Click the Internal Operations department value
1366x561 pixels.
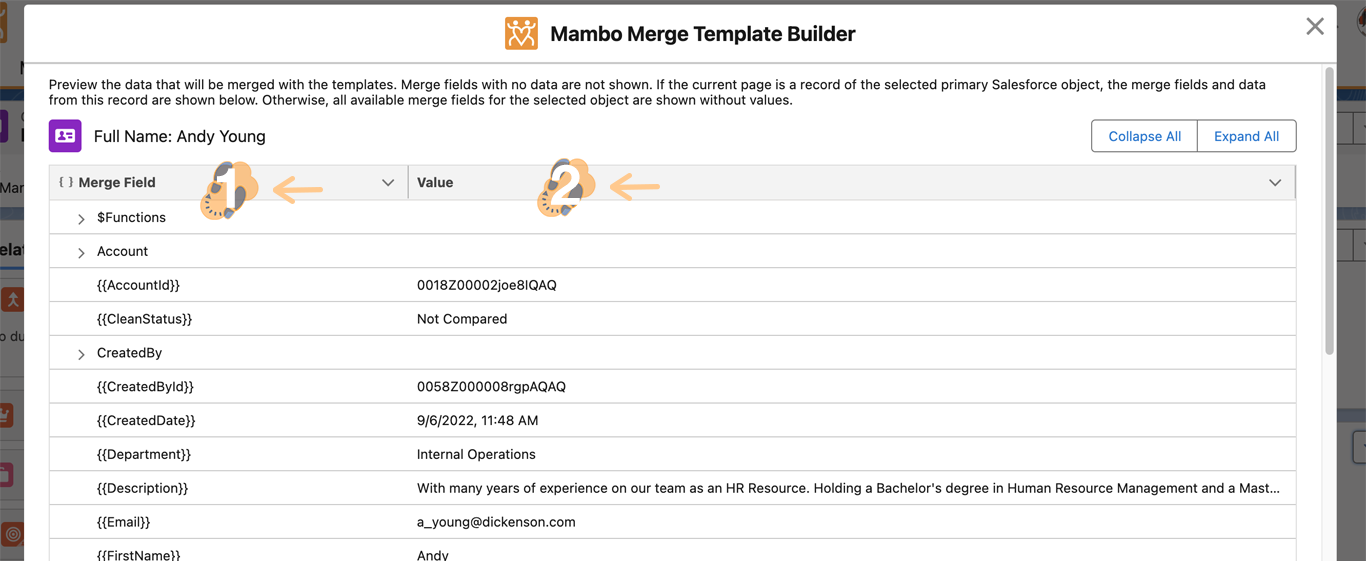click(x=476, y=454)
